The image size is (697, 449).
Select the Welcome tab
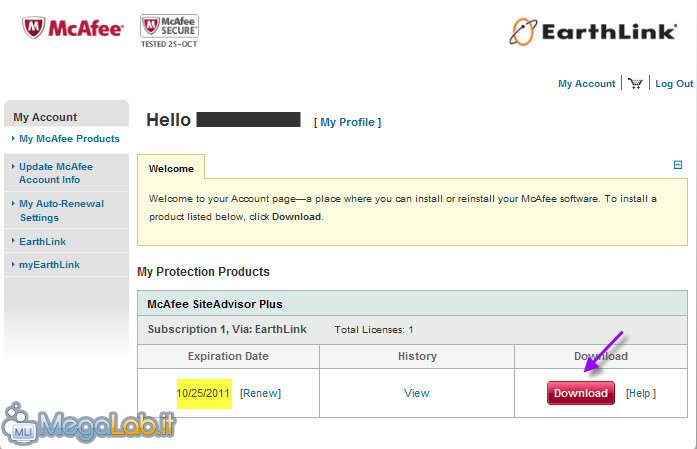click(171, 168)
